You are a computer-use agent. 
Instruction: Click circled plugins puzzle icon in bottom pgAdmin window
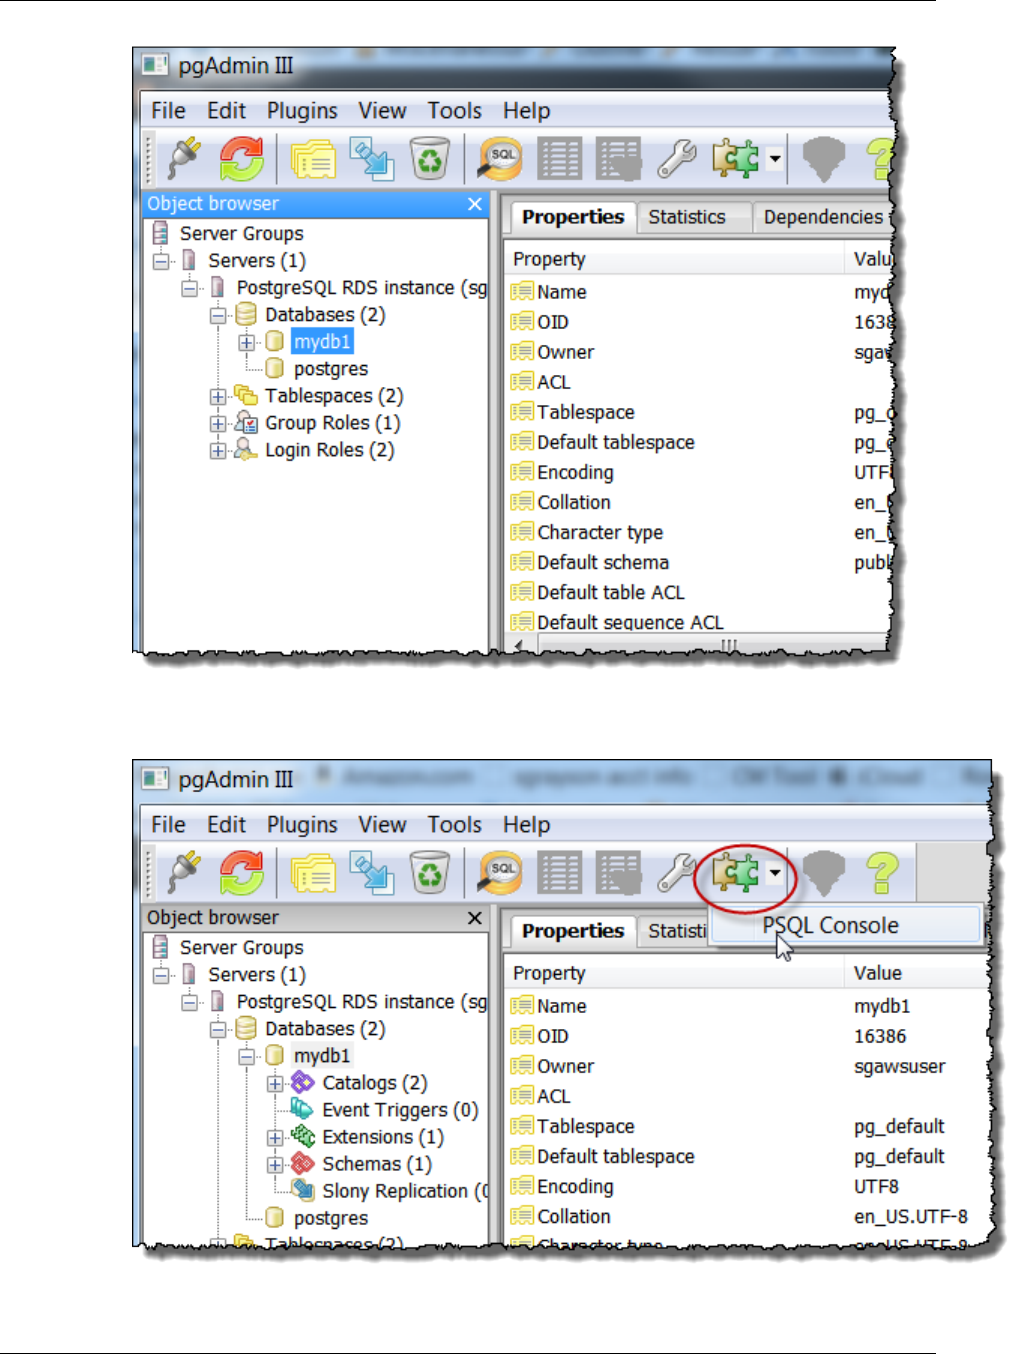[735, 873]
